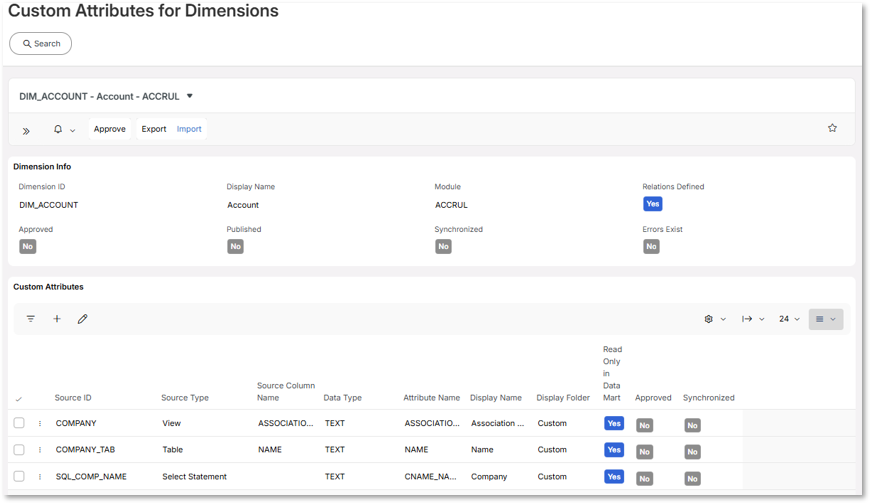This screenshot has height=504, width=871.
Task: Open the filter icon in Custom Attributes
Action: click(x=31, y=319)
